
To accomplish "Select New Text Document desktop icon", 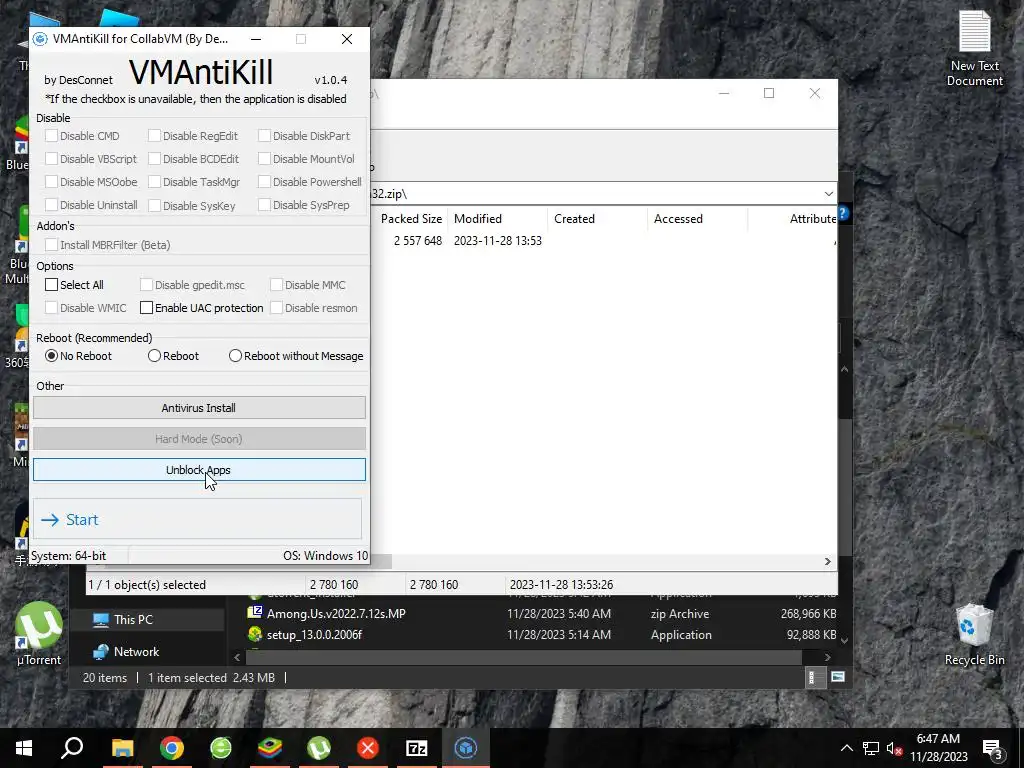I will coord(974,50).
